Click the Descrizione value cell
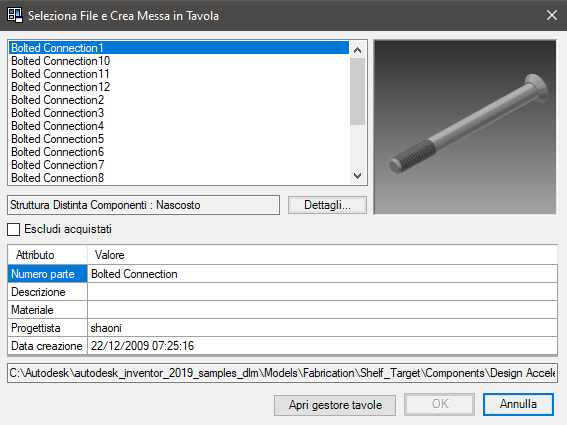This screenshot has height=425, width=567. tap(322, 292)
